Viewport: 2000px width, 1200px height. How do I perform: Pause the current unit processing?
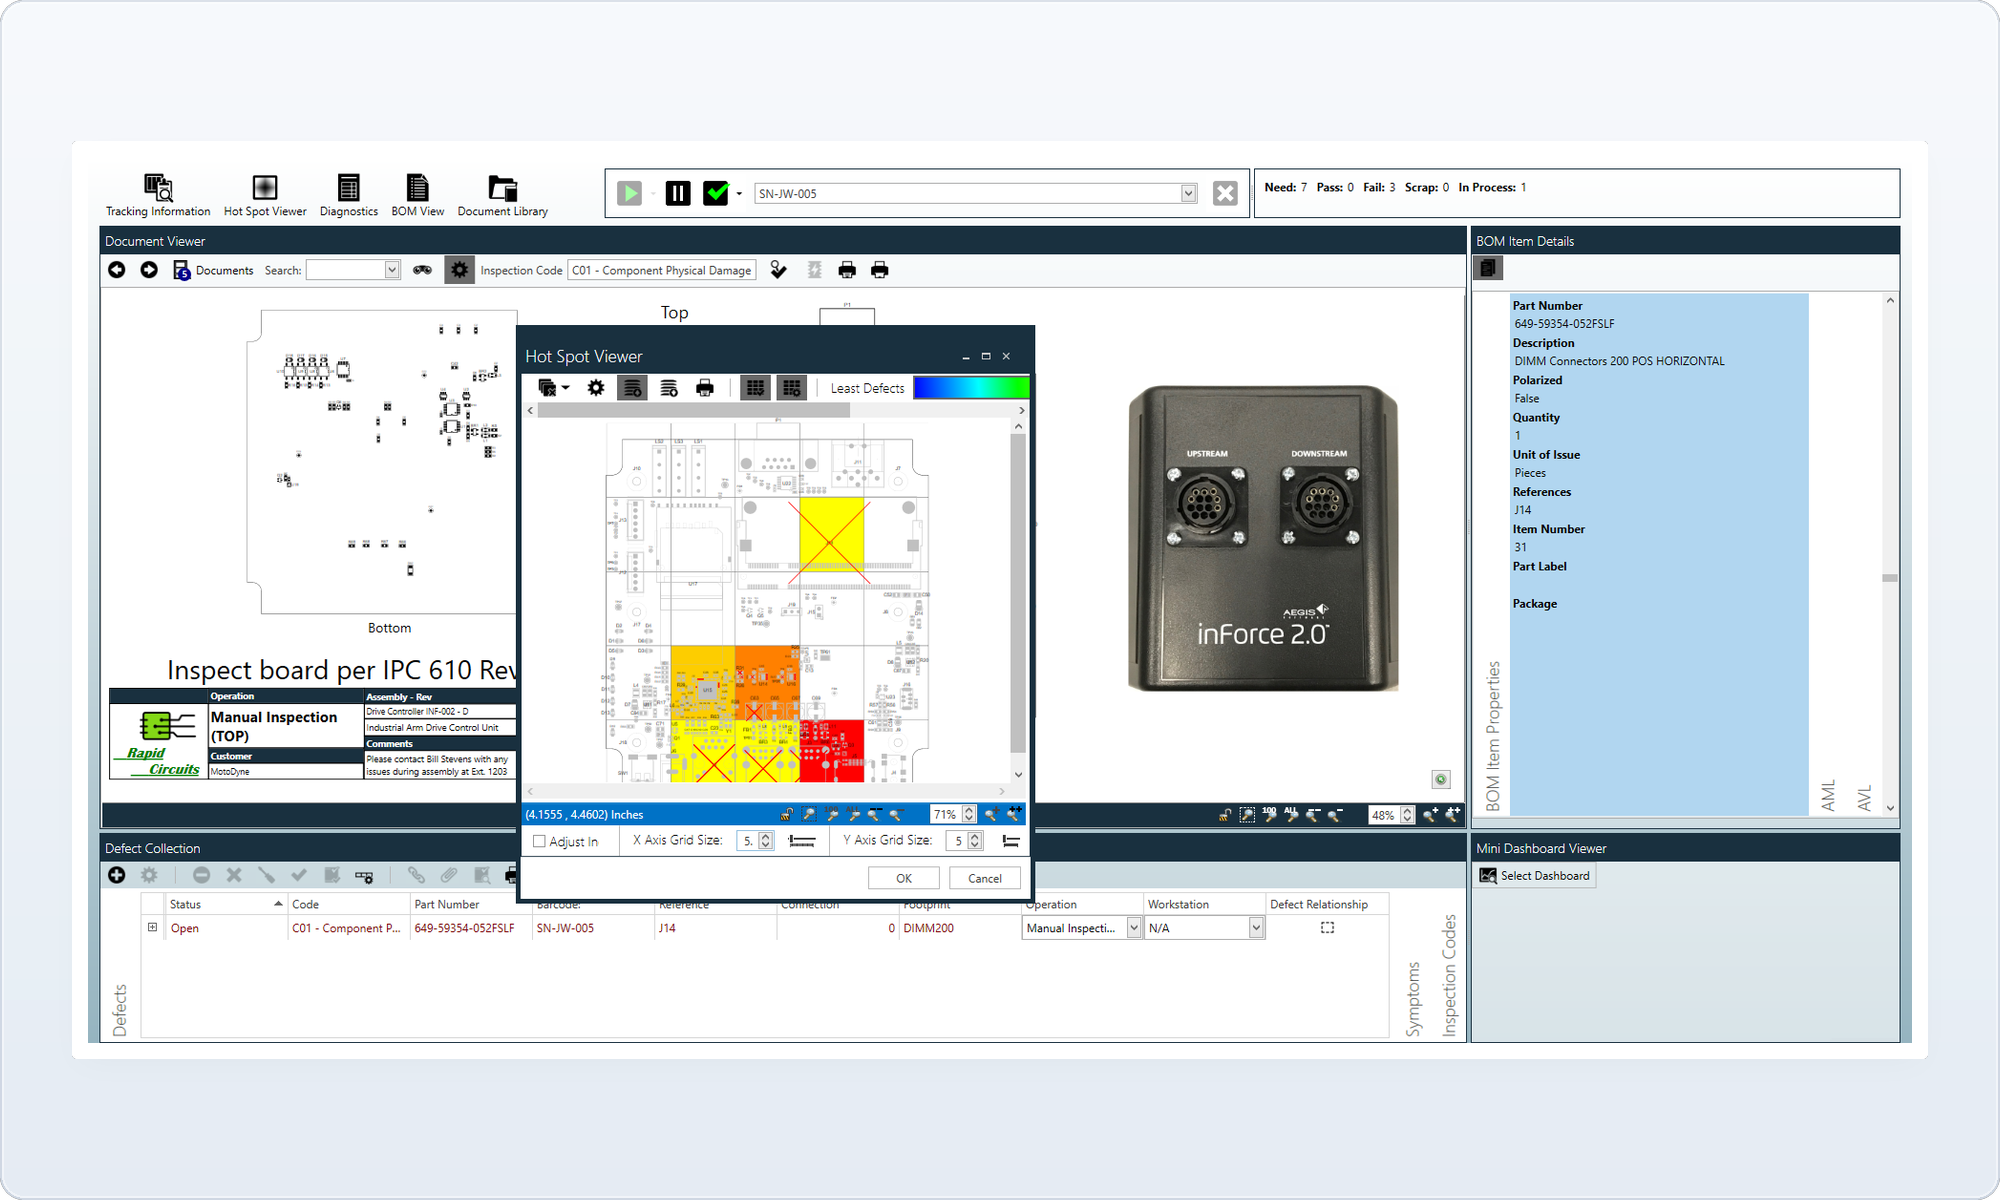[678, 193]
